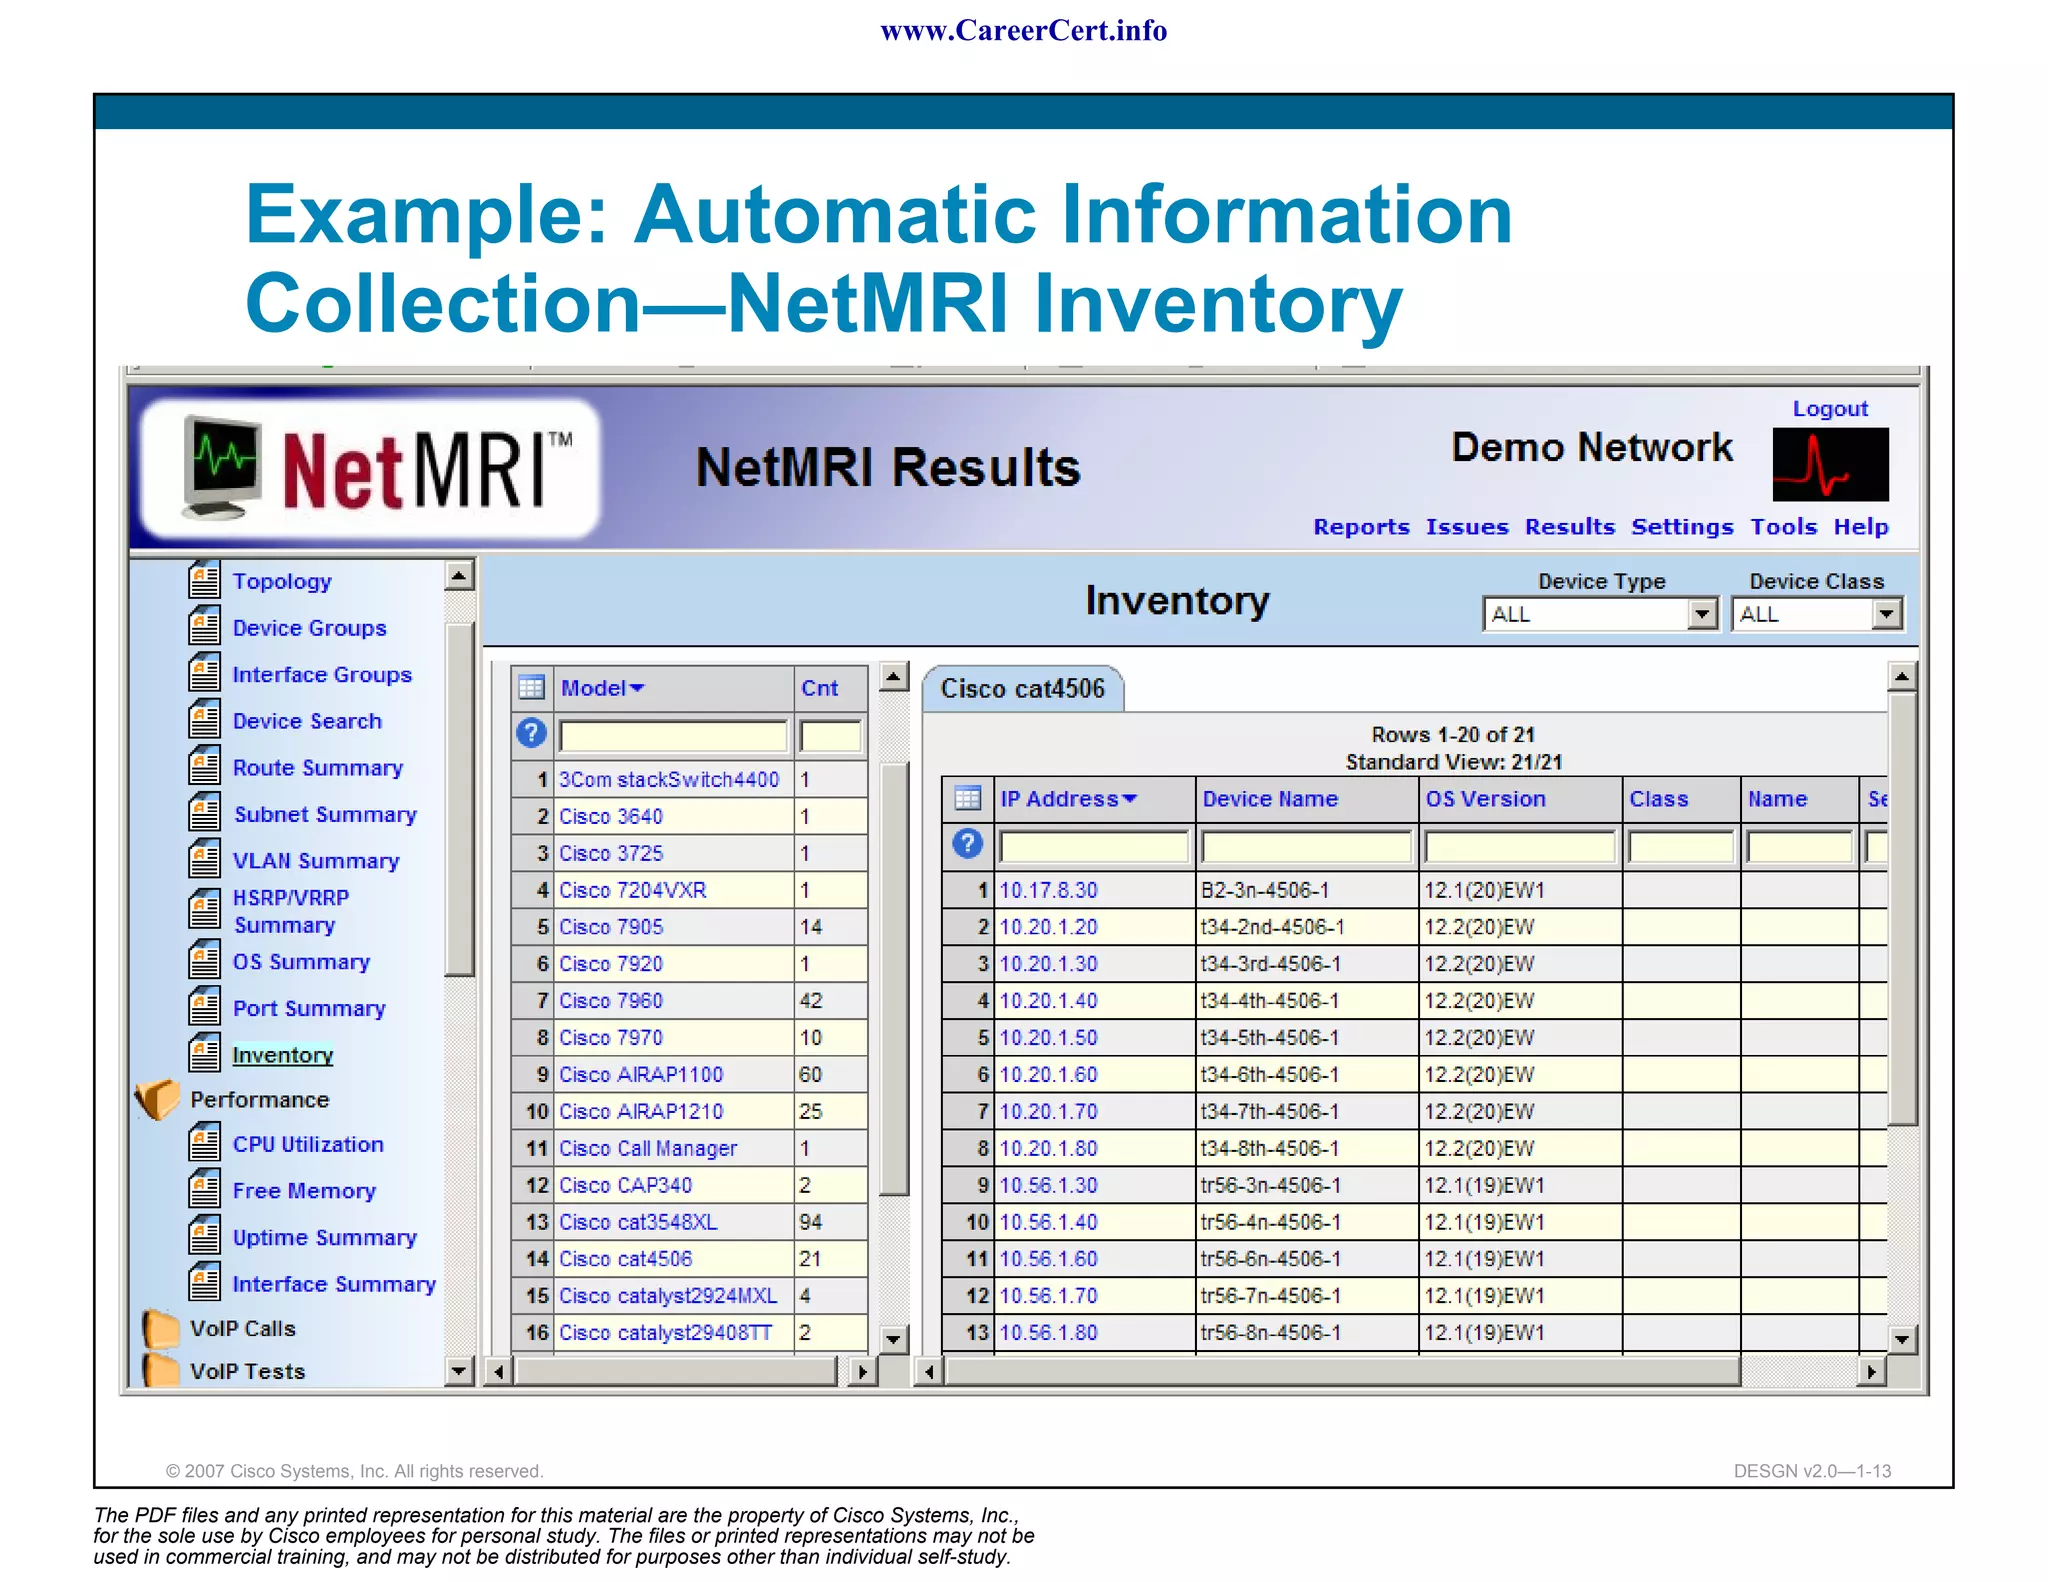Image resolution: width=2048 pixels, height=1582 pixels.
Task: Open the Help menu link
Action: 1860,526
